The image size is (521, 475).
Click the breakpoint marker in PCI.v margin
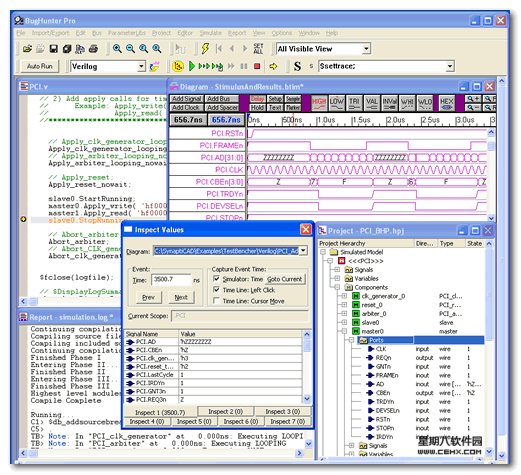click(23, 219)
